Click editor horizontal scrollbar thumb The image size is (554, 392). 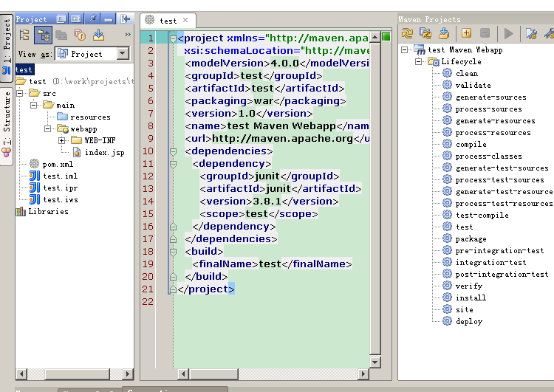coord(214,374)
